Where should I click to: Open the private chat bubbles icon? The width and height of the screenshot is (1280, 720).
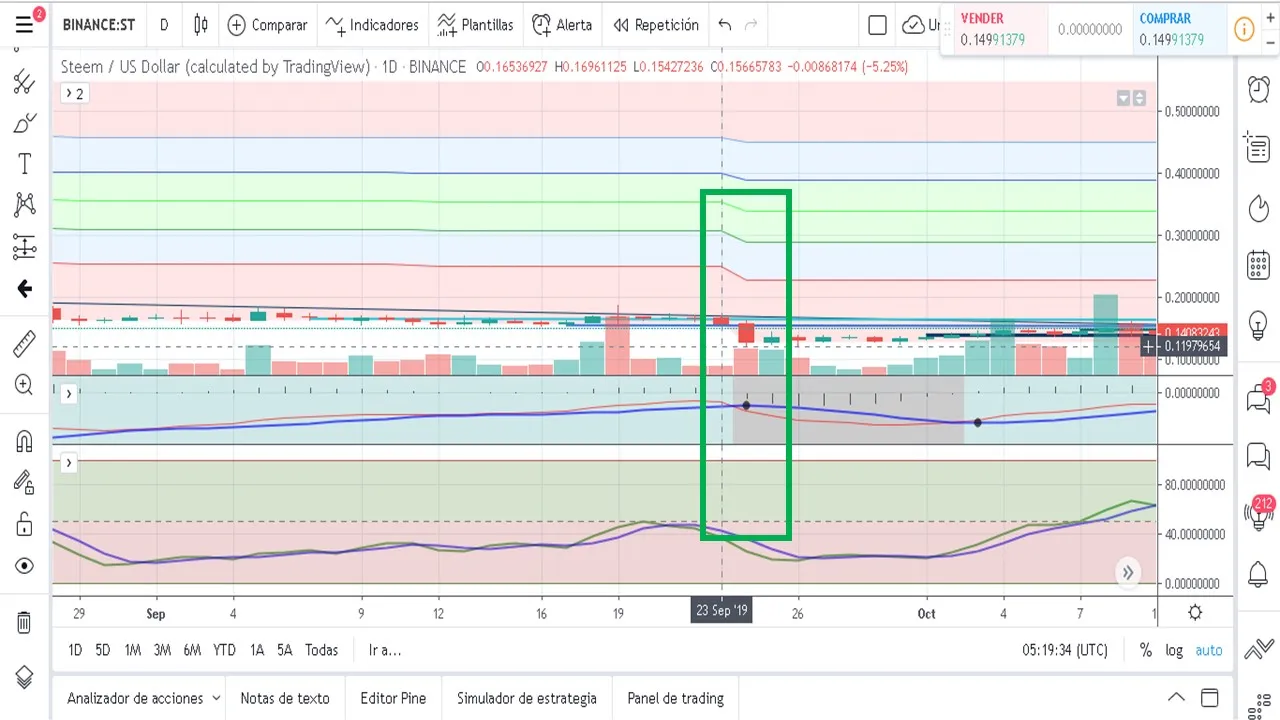click(1259, 456)
